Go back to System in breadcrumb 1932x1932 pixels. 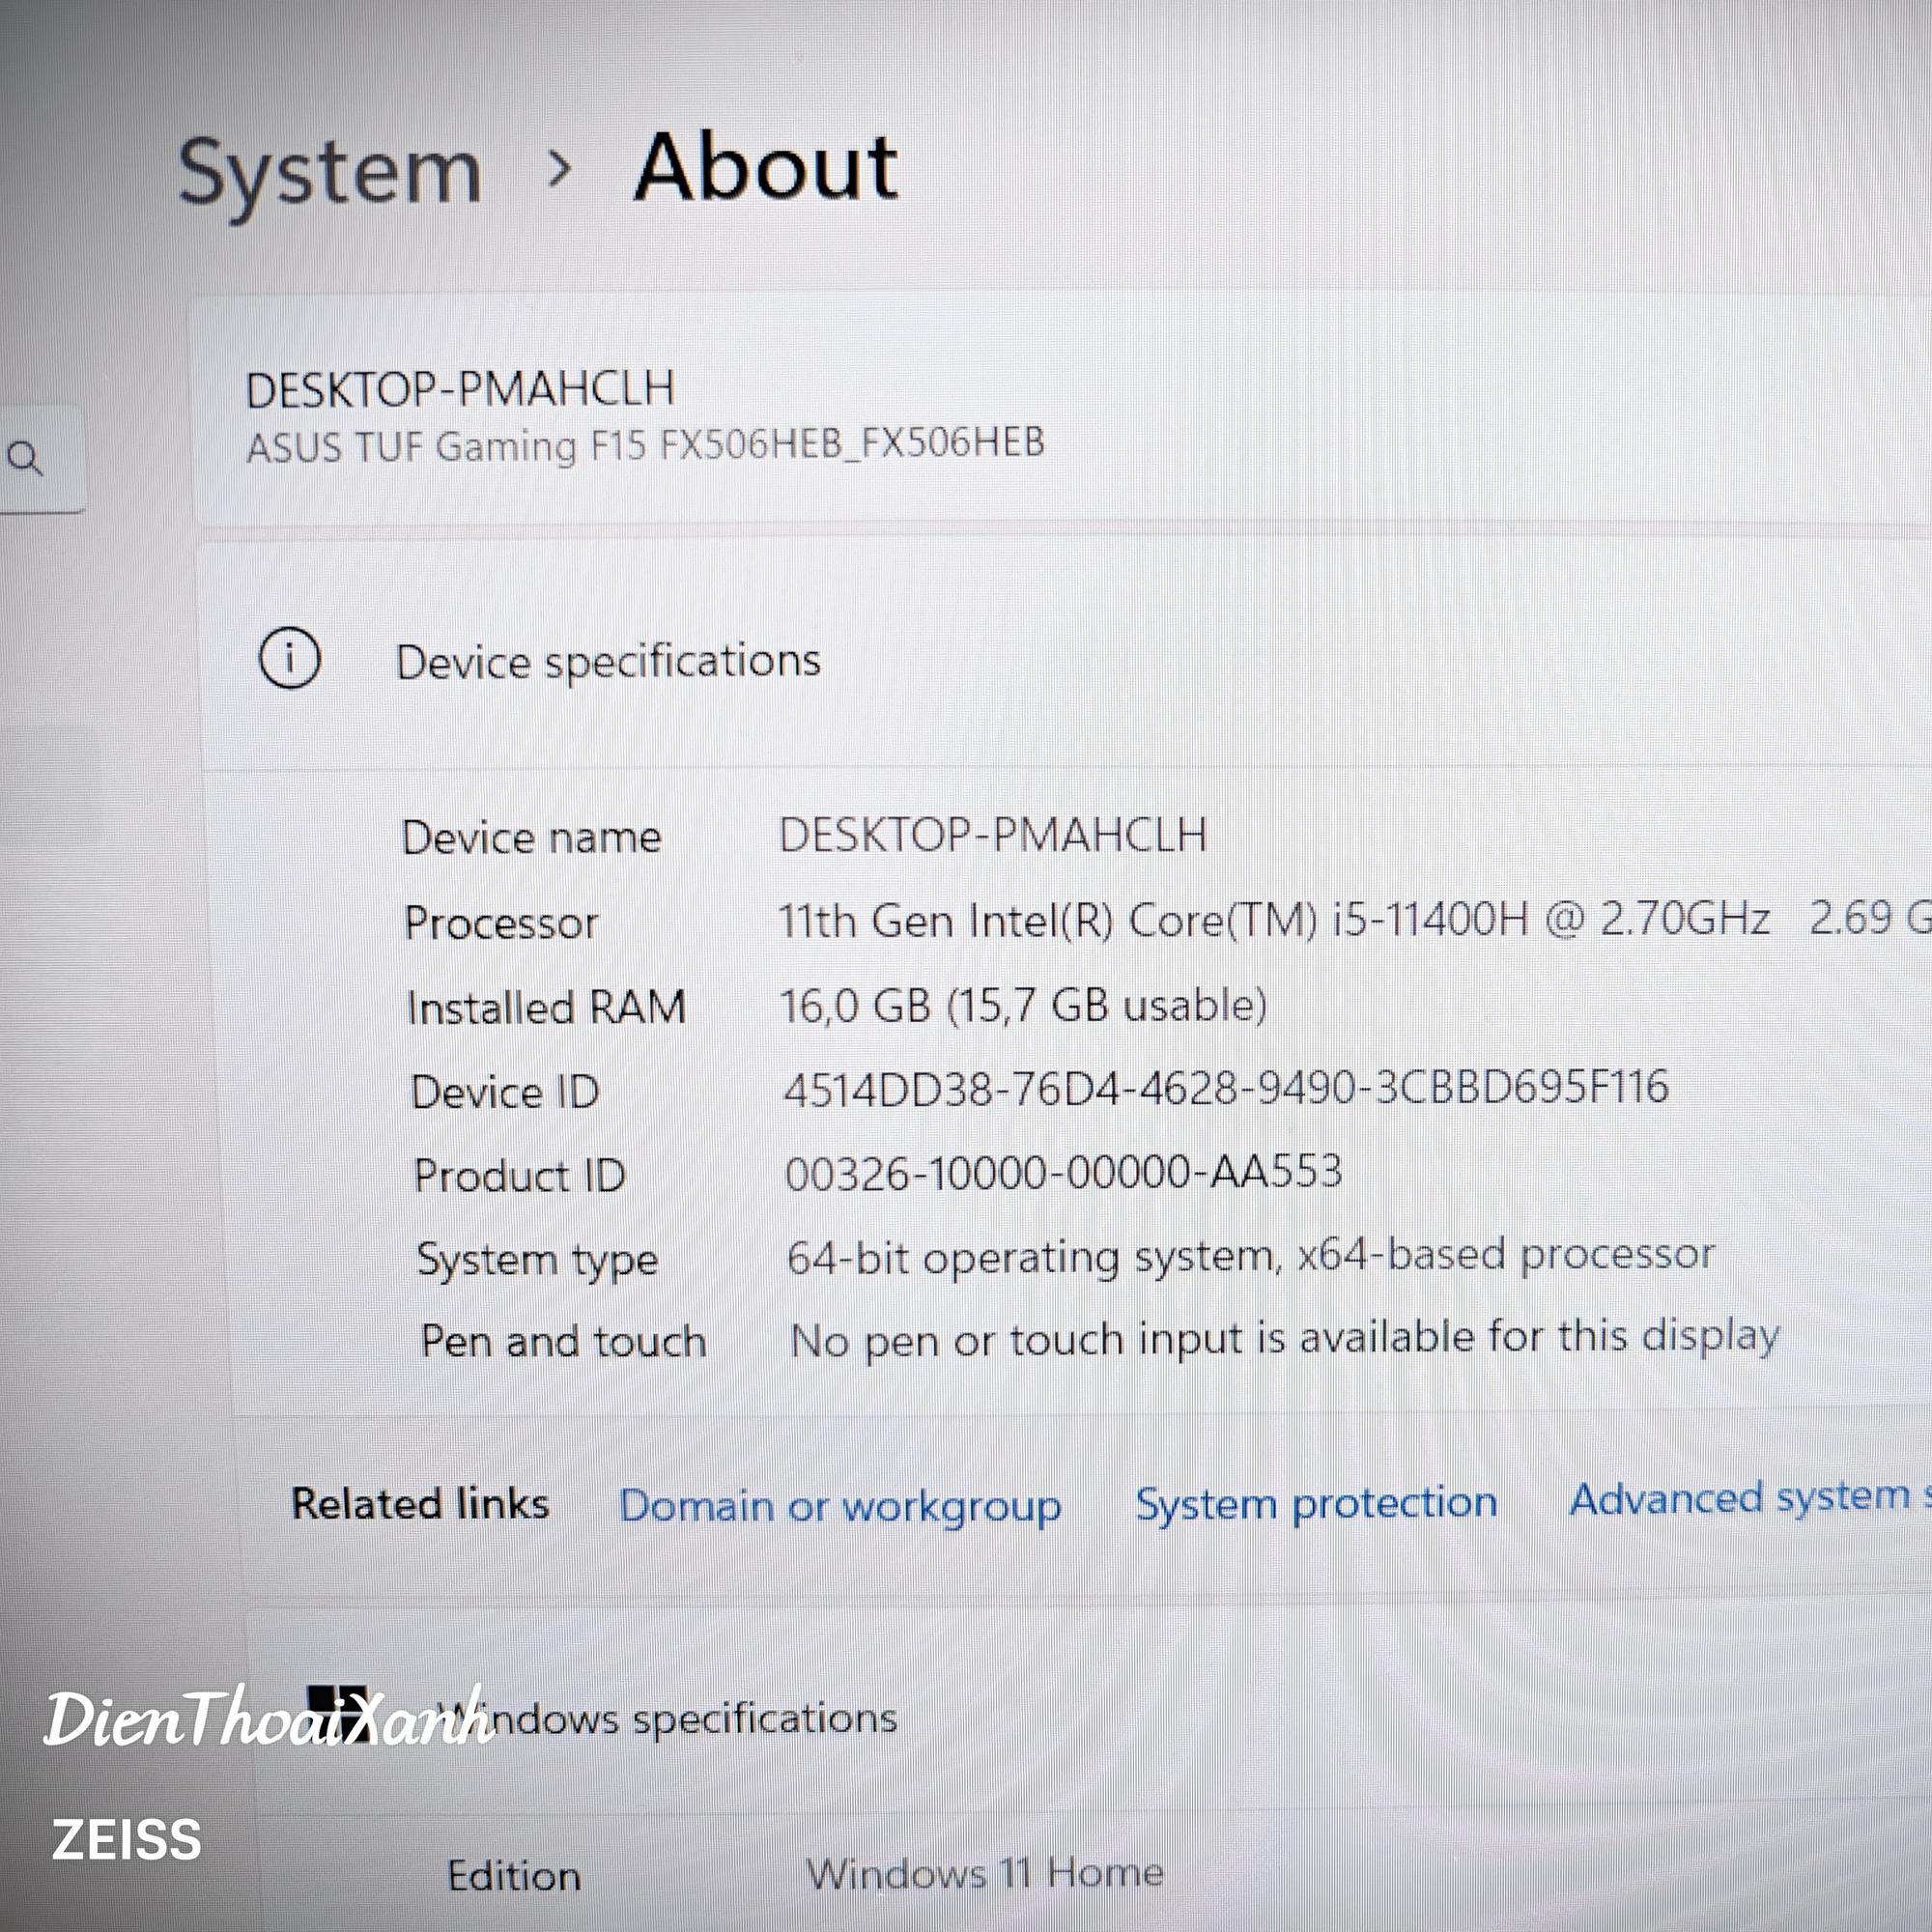pyautogui.click(x=330, y=174)
